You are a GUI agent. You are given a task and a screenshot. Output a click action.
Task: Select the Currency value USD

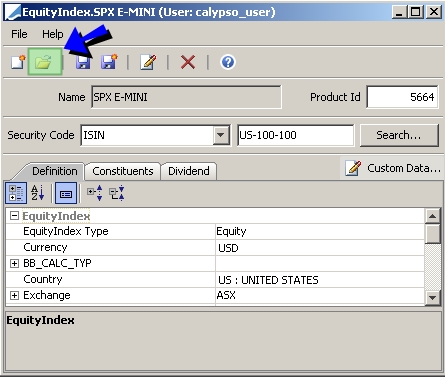pos(320,248)
